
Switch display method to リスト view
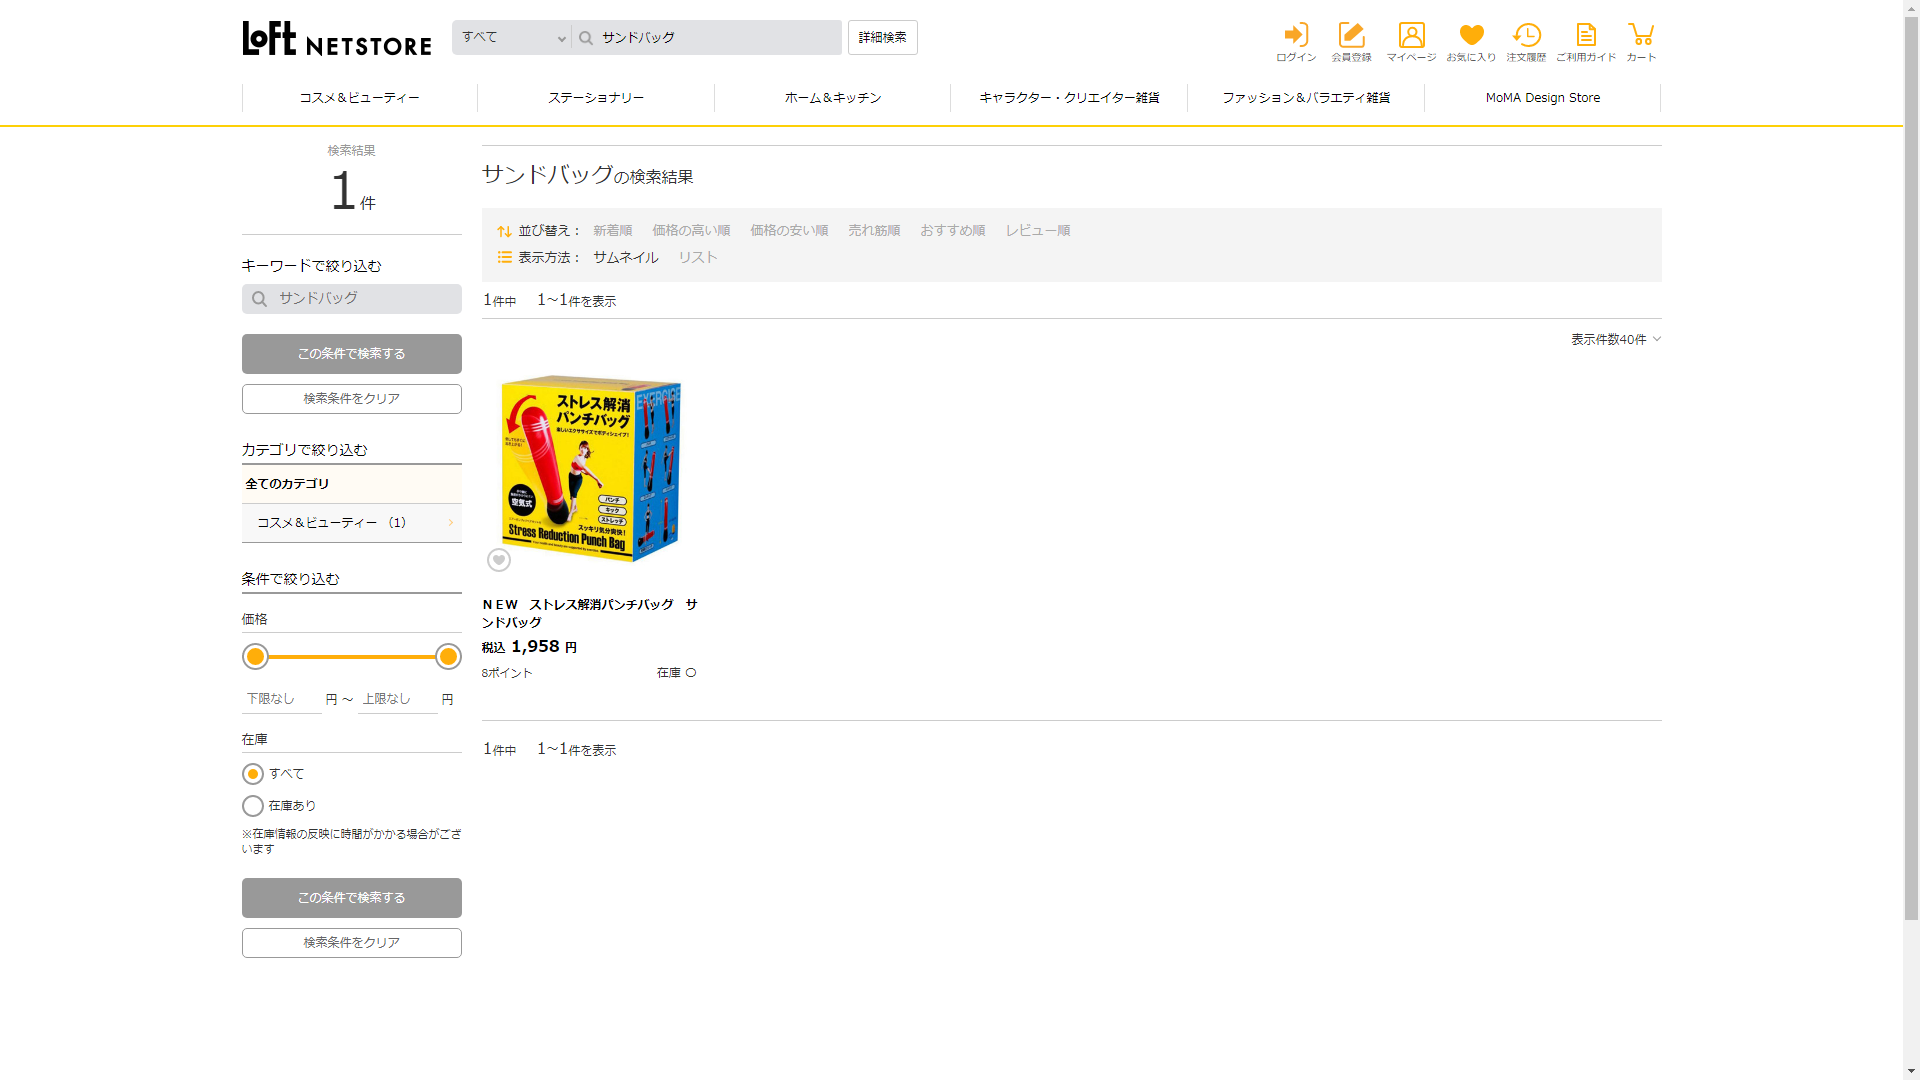point(697,258)
